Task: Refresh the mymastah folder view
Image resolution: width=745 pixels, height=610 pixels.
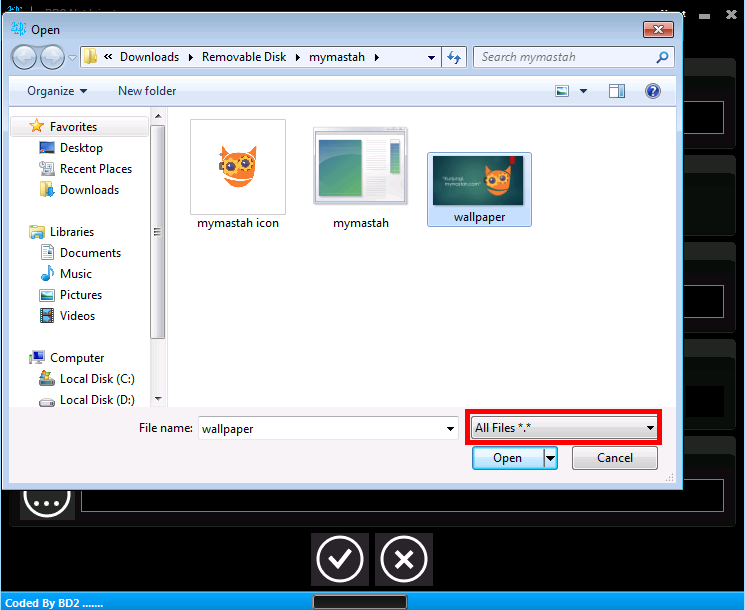Action: [454, 57]
